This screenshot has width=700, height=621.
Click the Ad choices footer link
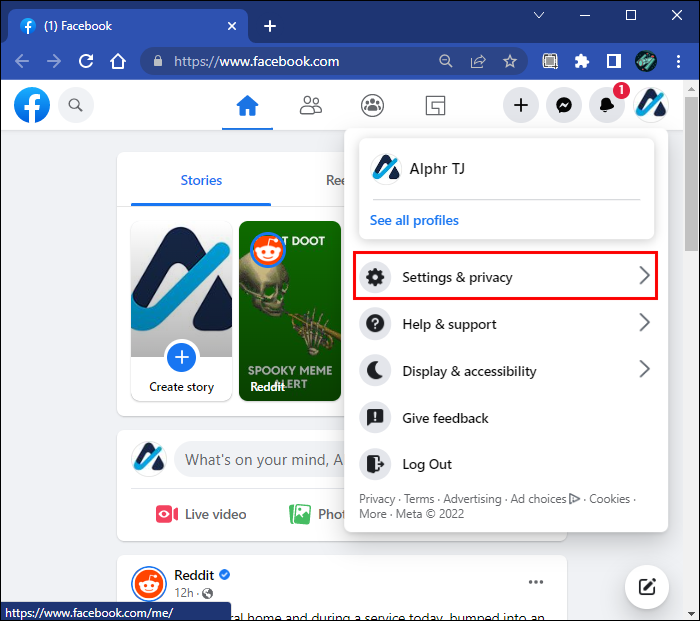545,499
